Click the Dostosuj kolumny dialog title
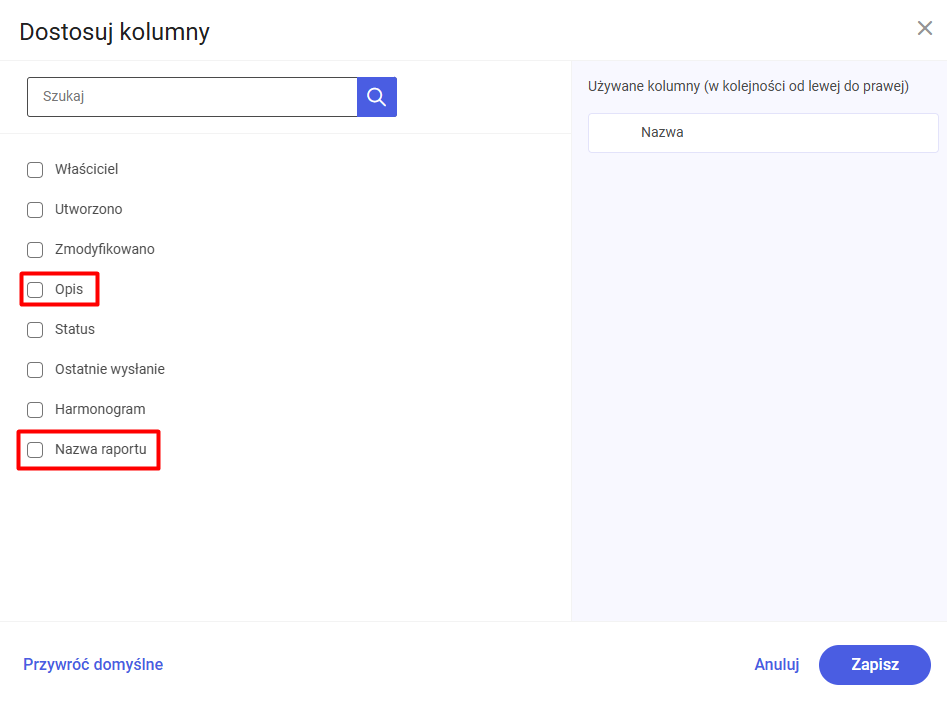Image resolution: width=947 pixels, height=704 pixels. (x=115, y=32)
